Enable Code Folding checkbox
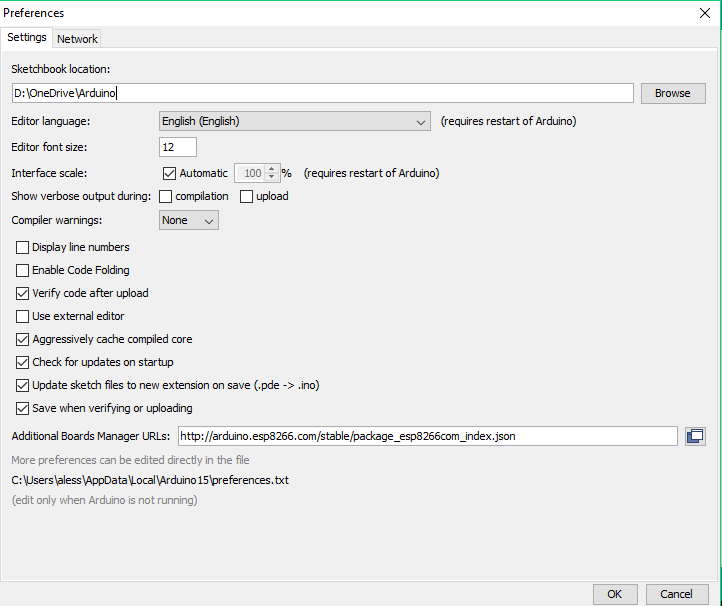 pos(22,270)
